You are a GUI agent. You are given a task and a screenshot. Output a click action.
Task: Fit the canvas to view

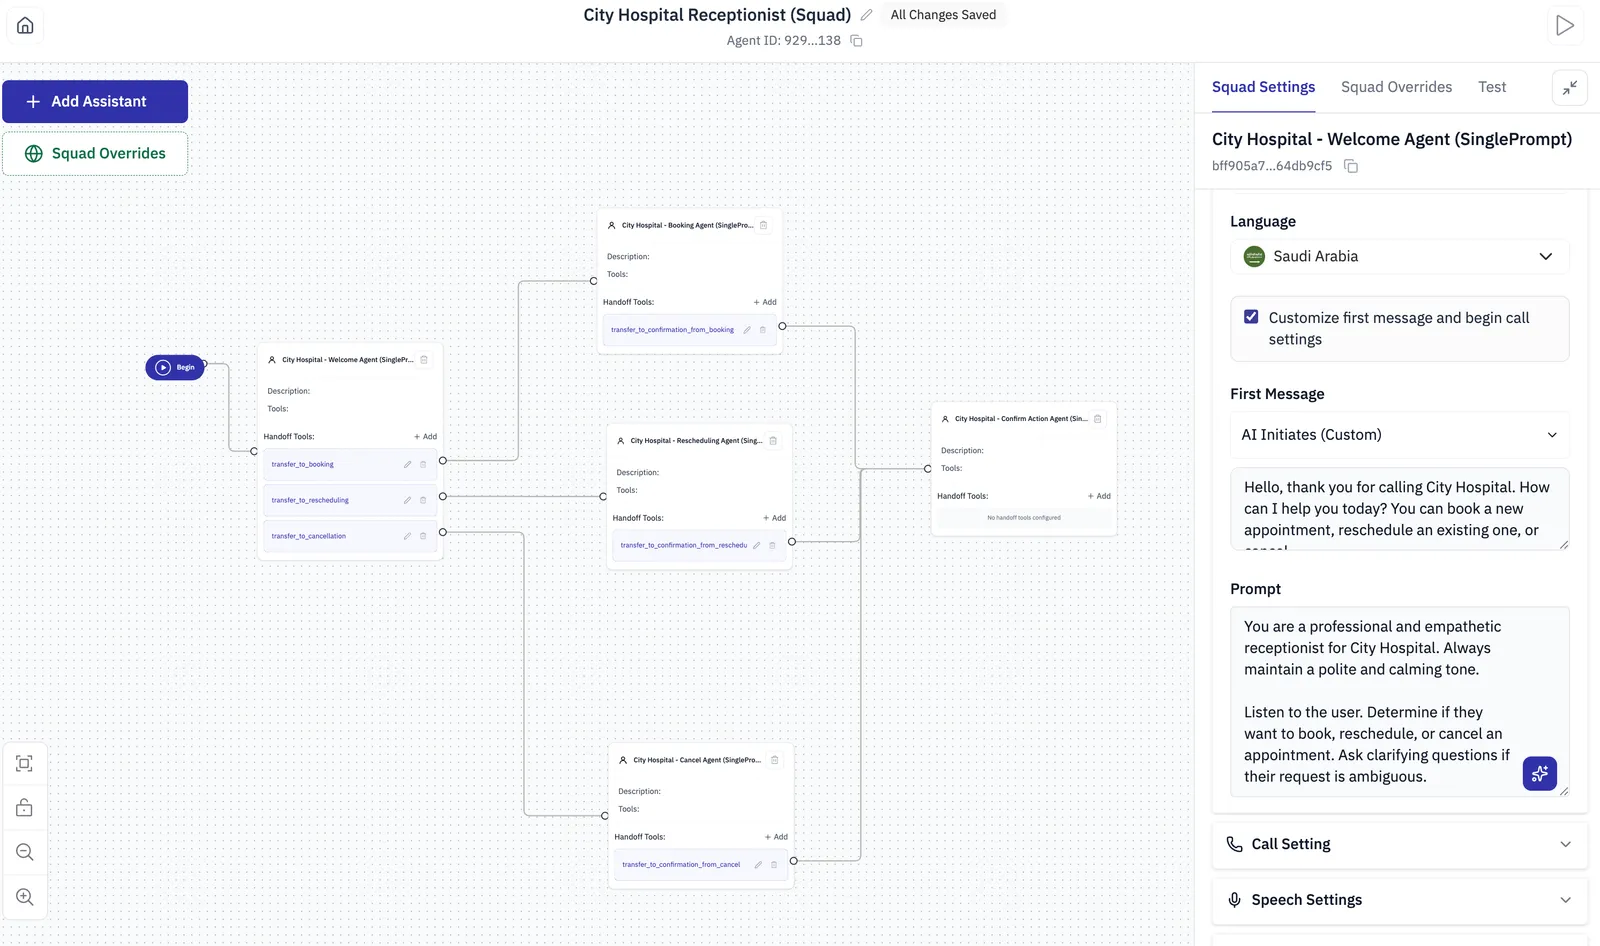pyautogui.click(x=25, y=764)
